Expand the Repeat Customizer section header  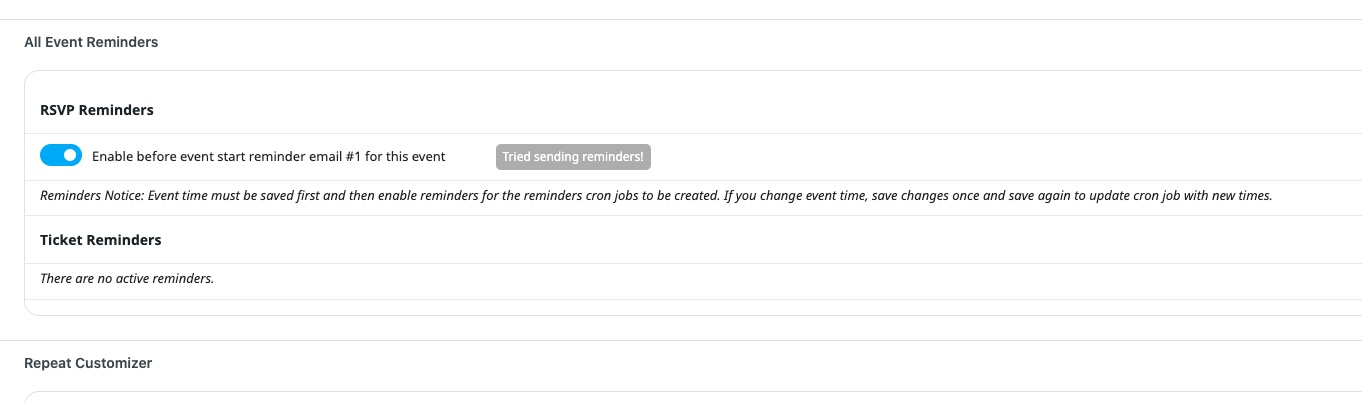coord(88,363)
